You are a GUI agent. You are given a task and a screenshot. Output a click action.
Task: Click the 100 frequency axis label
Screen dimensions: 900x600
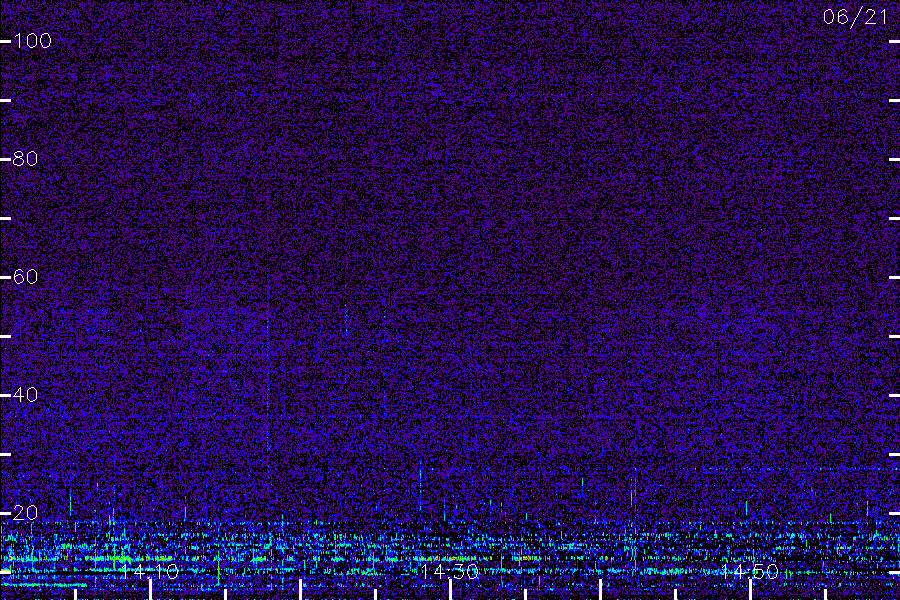coord(32,41)
